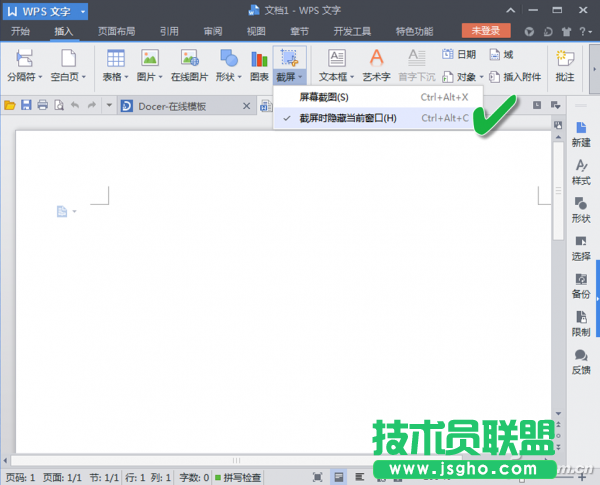Expand the 文本框 dropdown arrow
Screen dimensions: 600x485
click(x=352, y=77)
